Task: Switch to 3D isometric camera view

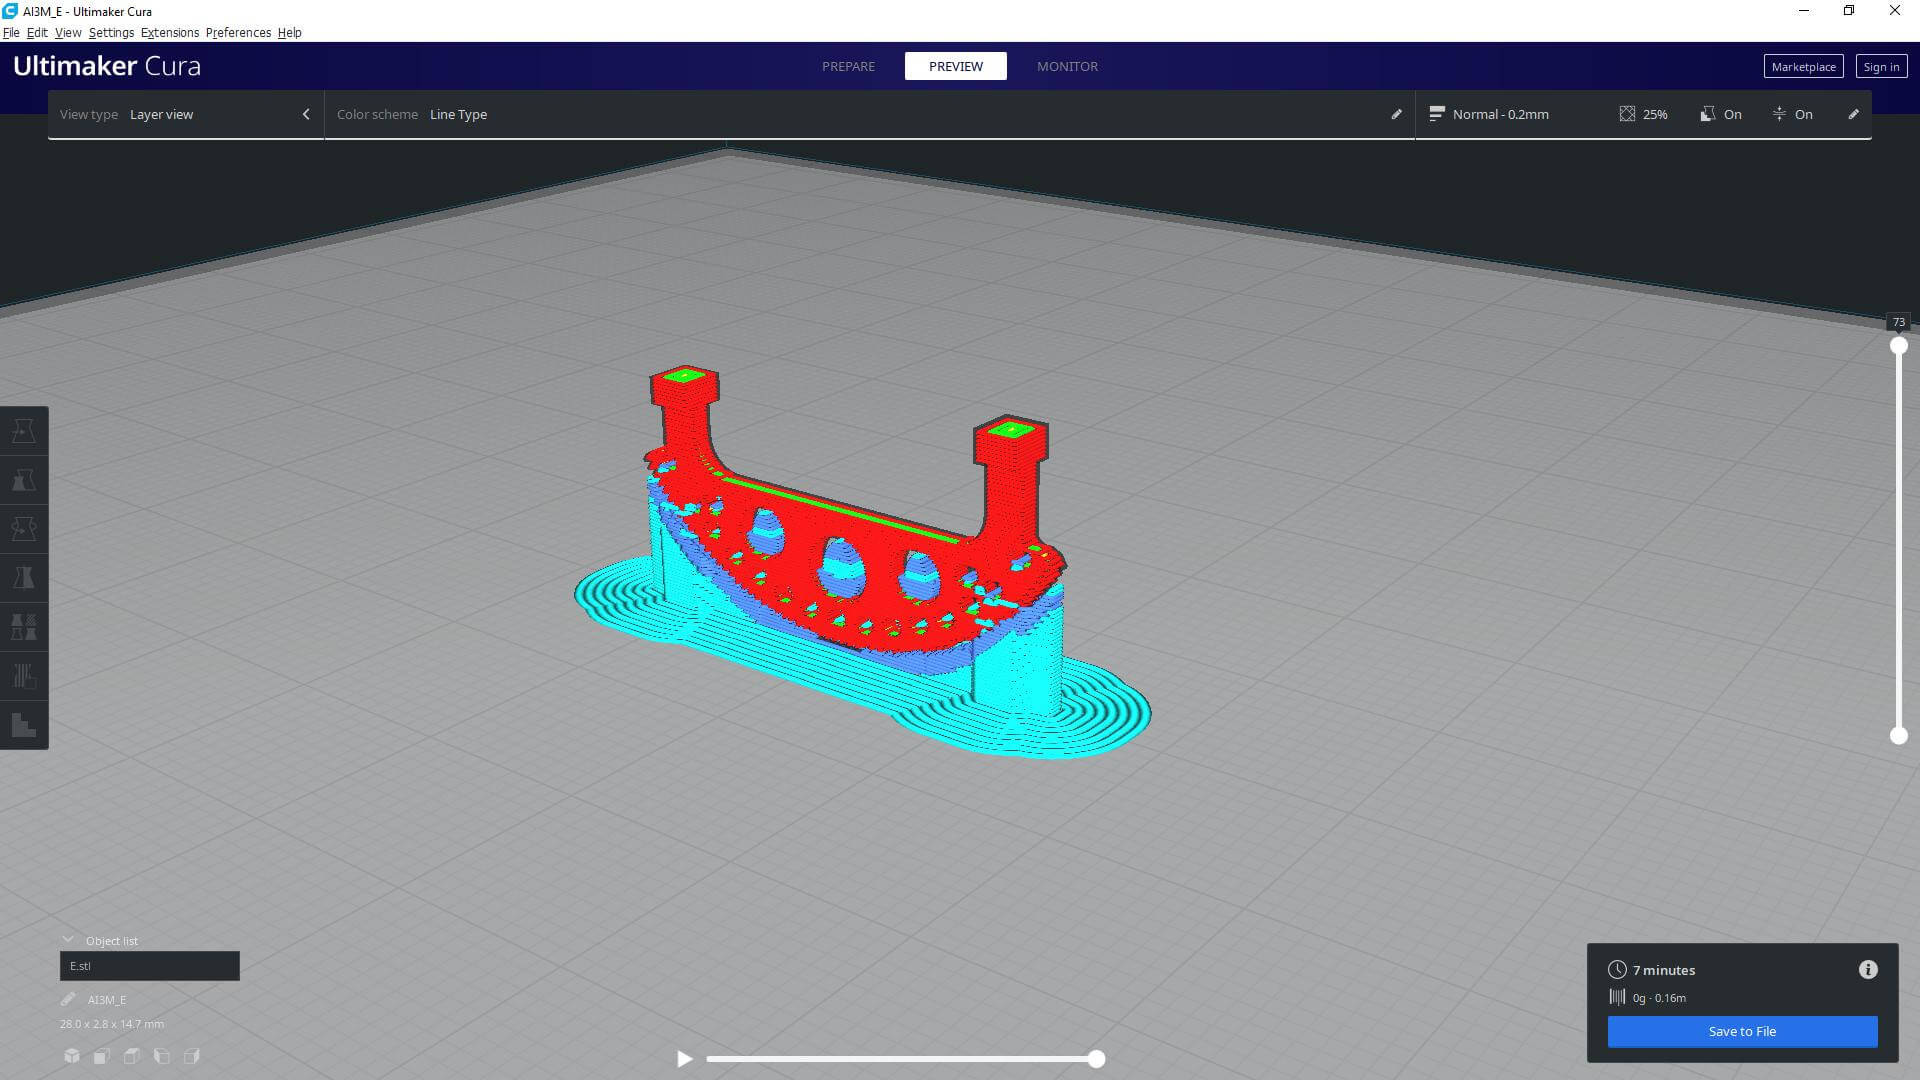Action: point(72,1056)
